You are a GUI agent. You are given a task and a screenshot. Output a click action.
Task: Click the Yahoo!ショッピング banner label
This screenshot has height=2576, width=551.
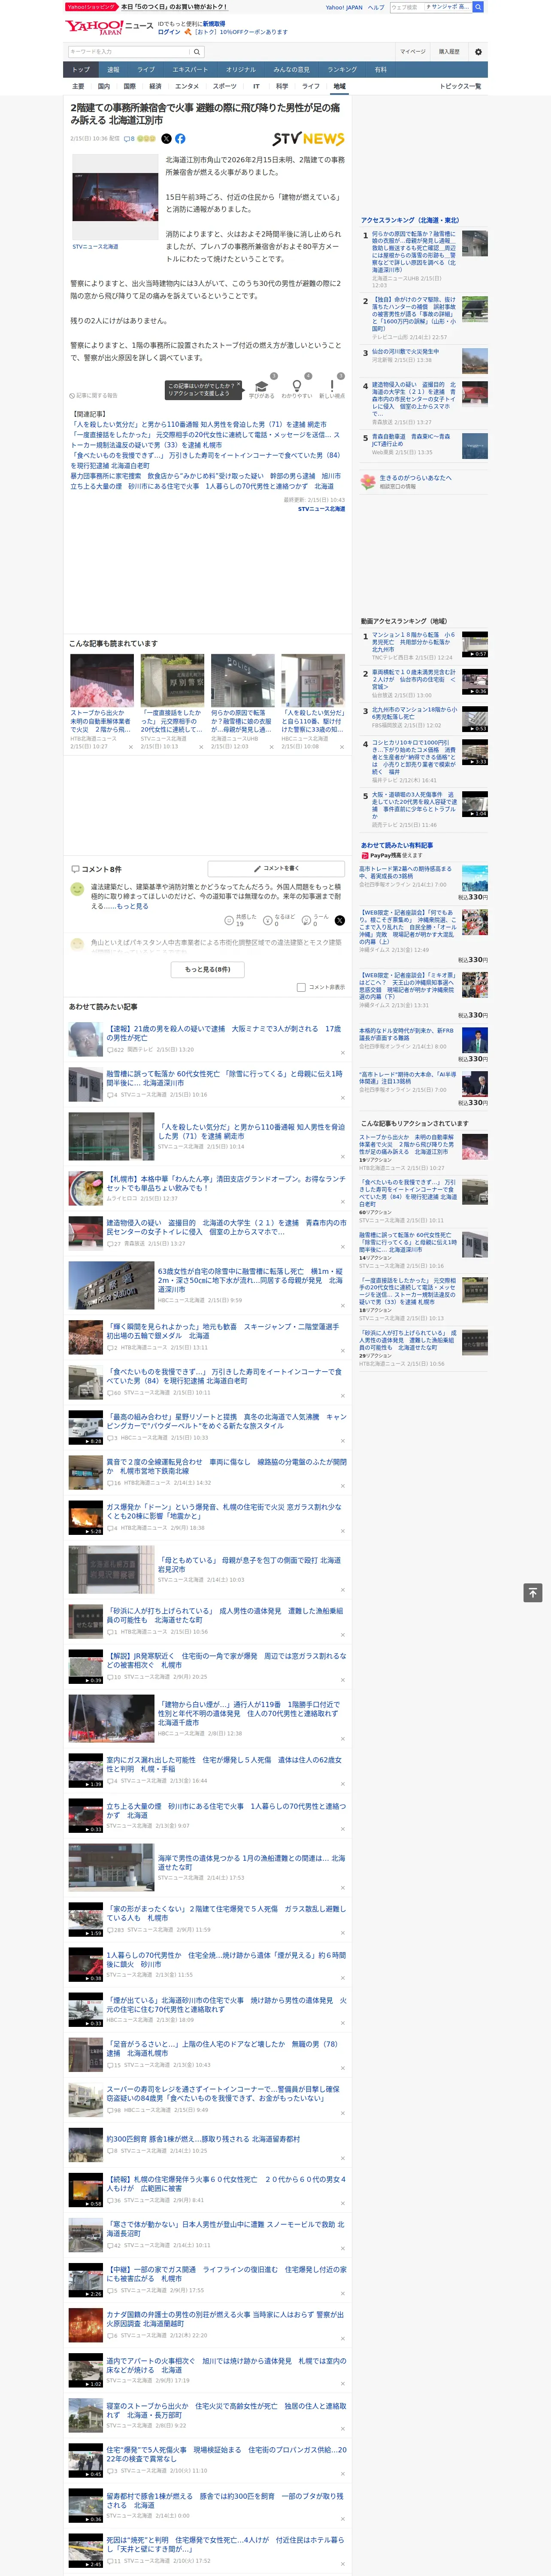(91, 7)
